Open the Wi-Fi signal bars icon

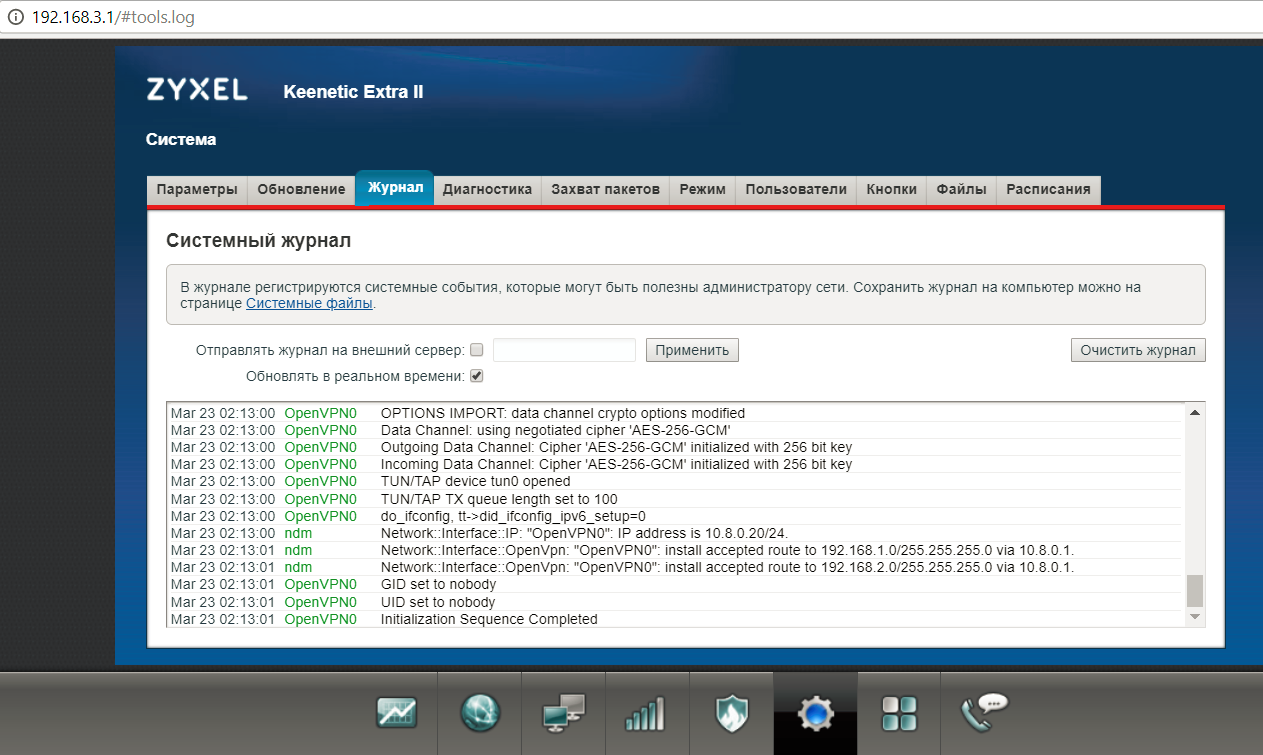647,713
